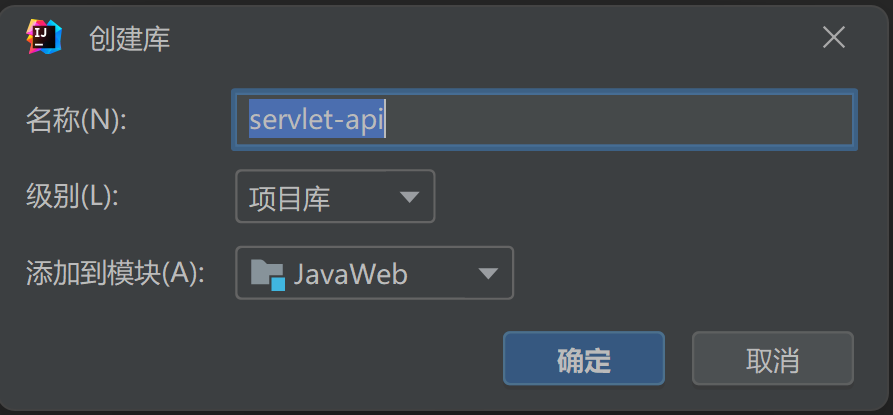Expand the 添加到模块 dropdown arrow
893x415 pixels.
point(488,274)
